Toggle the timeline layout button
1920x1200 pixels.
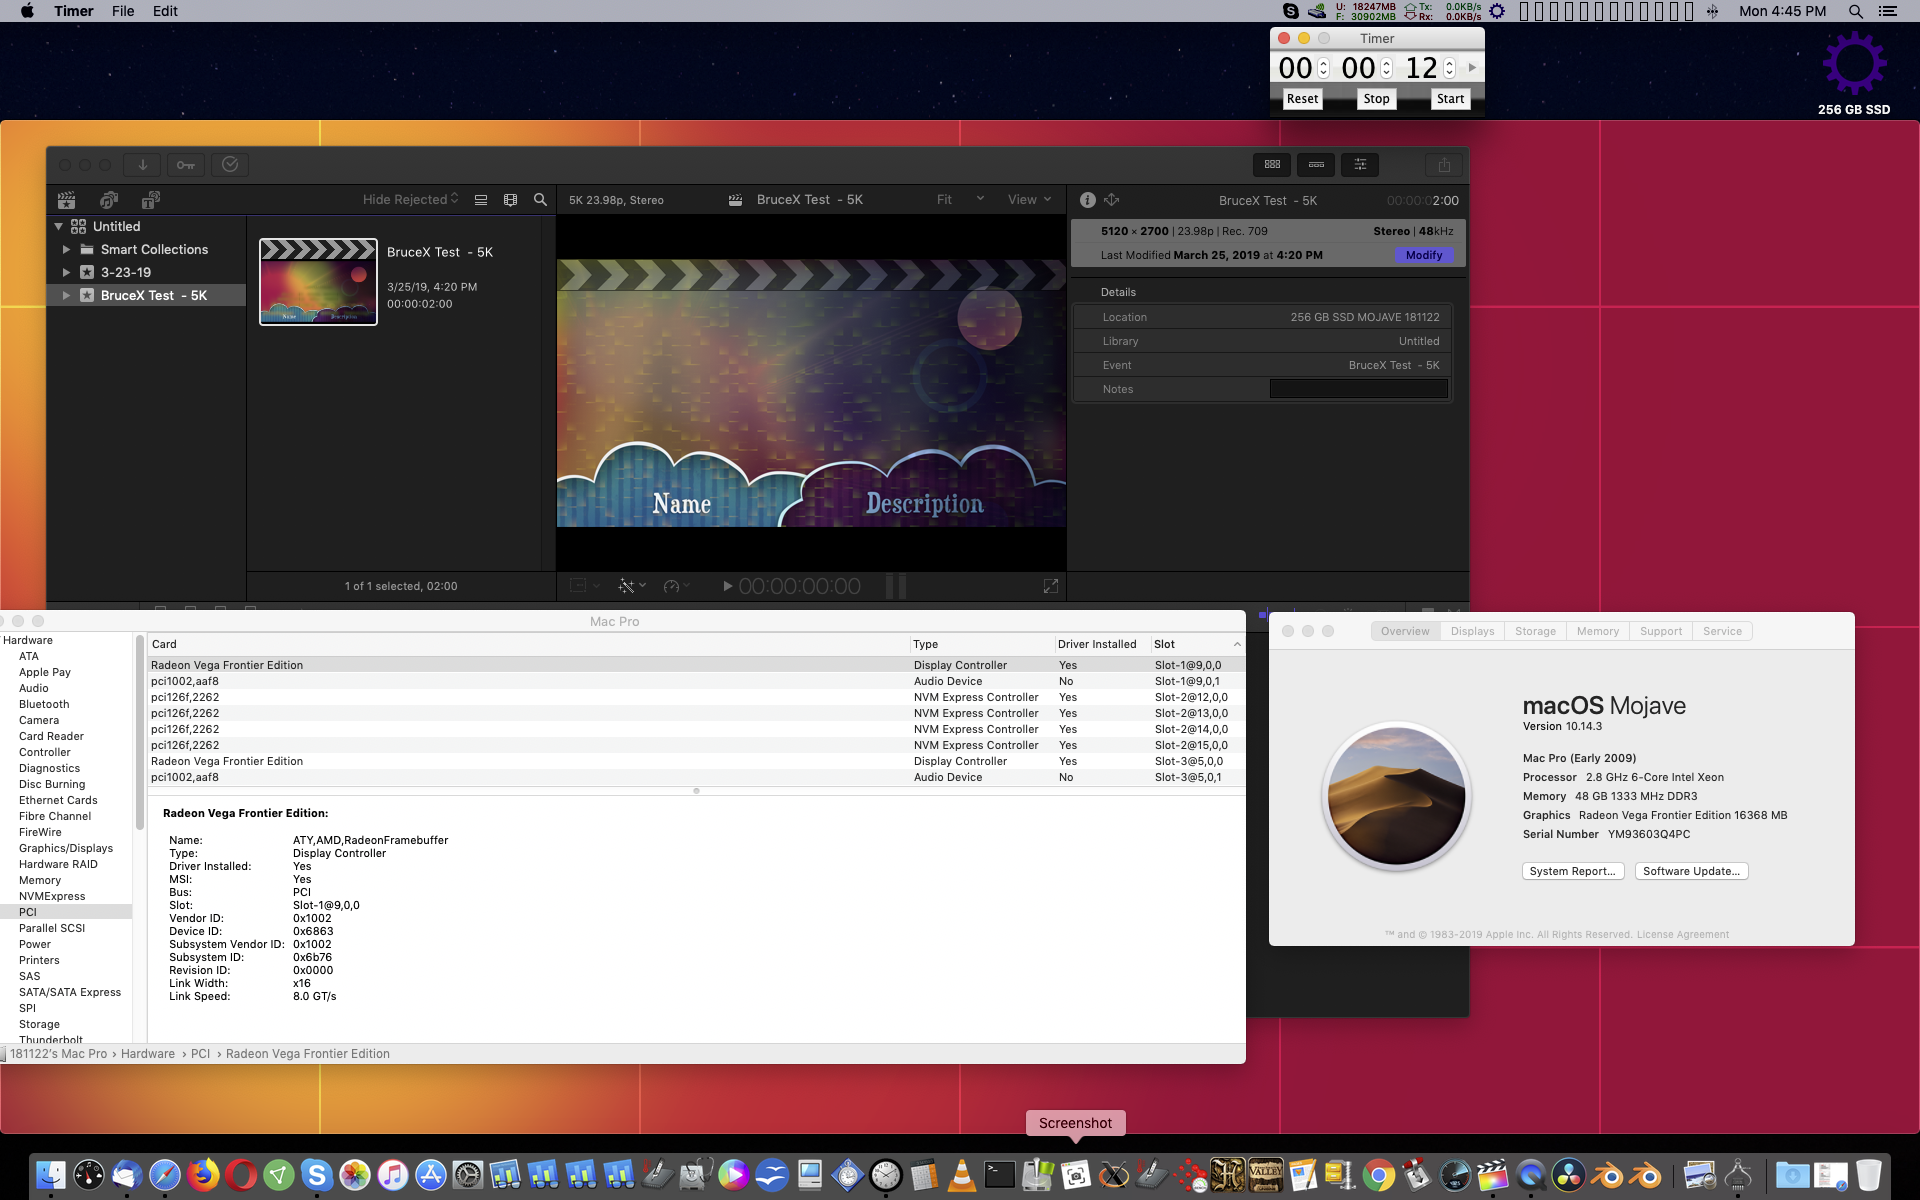tap(1316, 165)
